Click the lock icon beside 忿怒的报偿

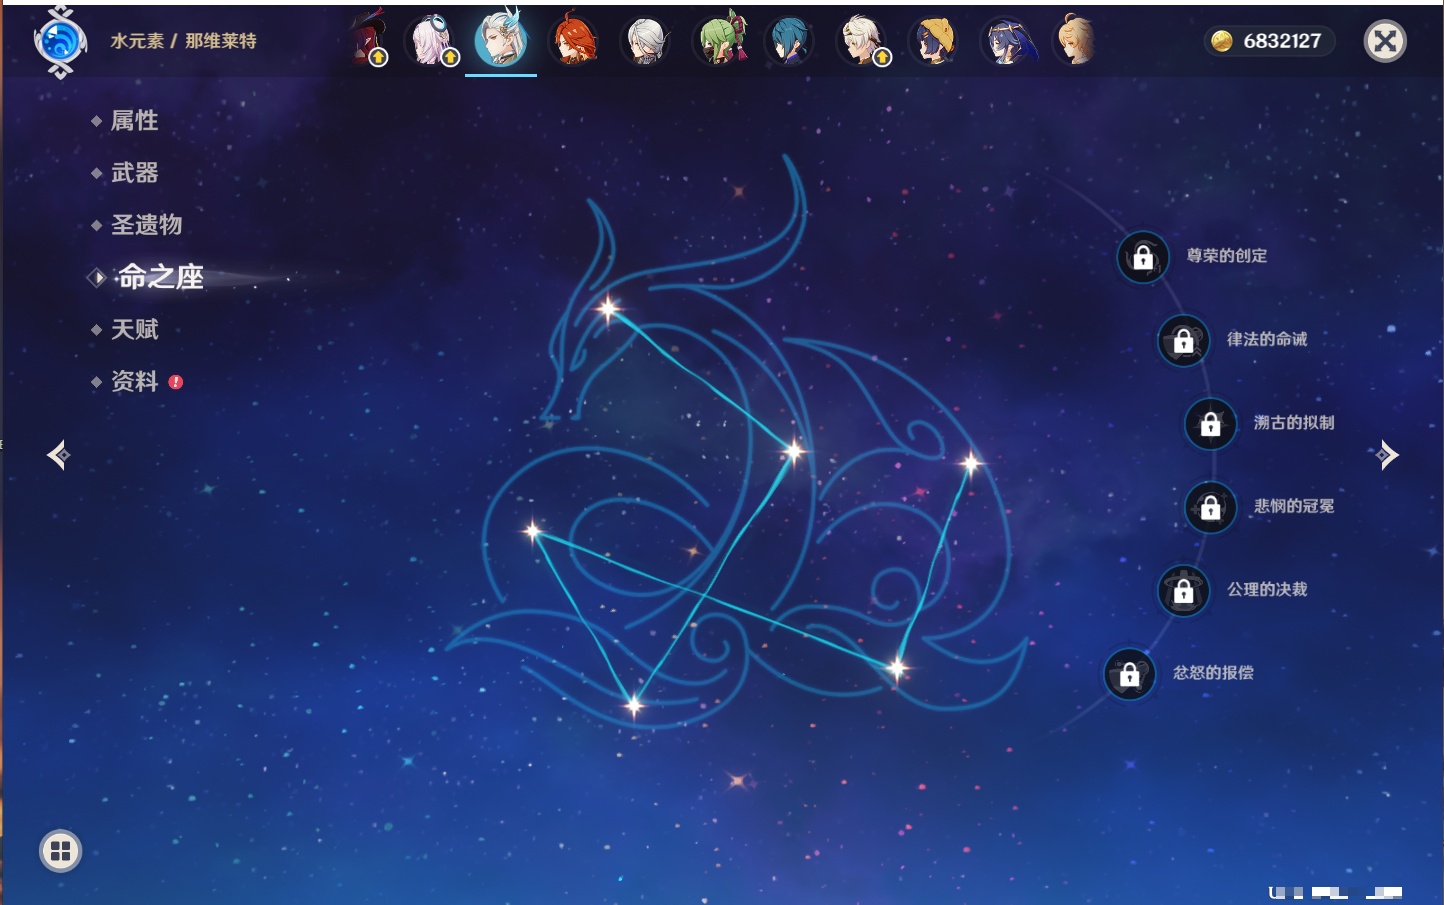click(x=1129, y=674)
